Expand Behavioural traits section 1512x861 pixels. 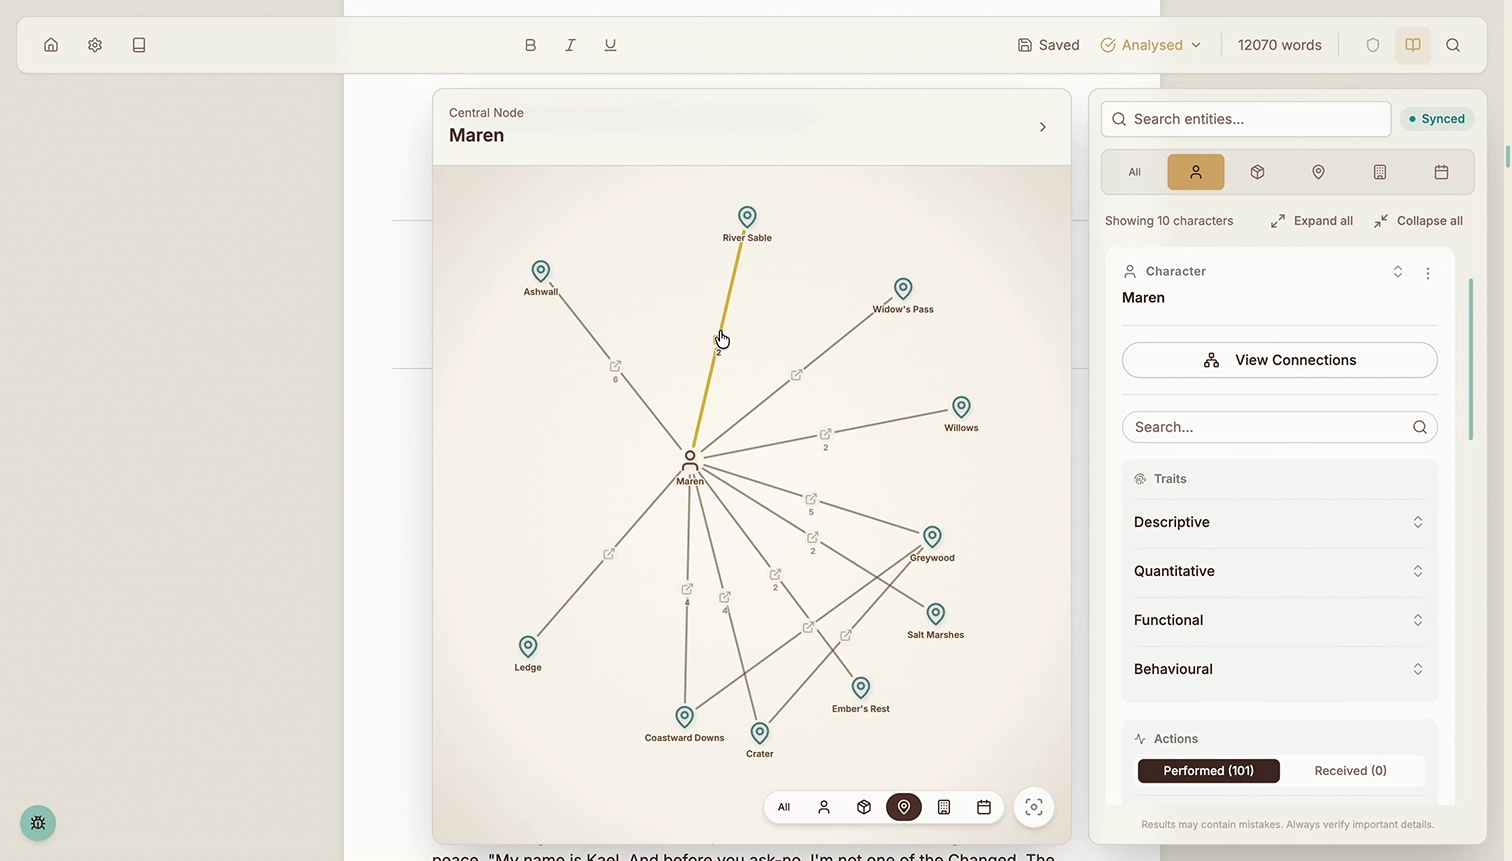coord(1280,669)
